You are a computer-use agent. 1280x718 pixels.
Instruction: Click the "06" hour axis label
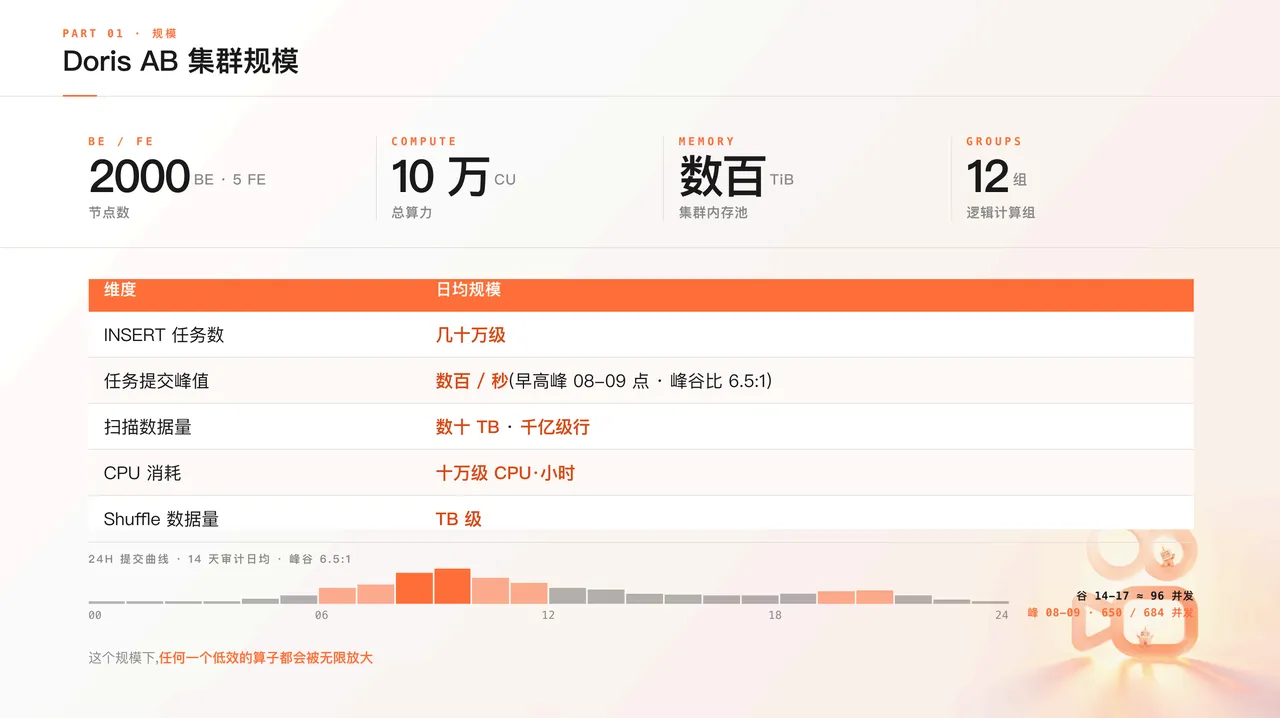coord(321,615)
